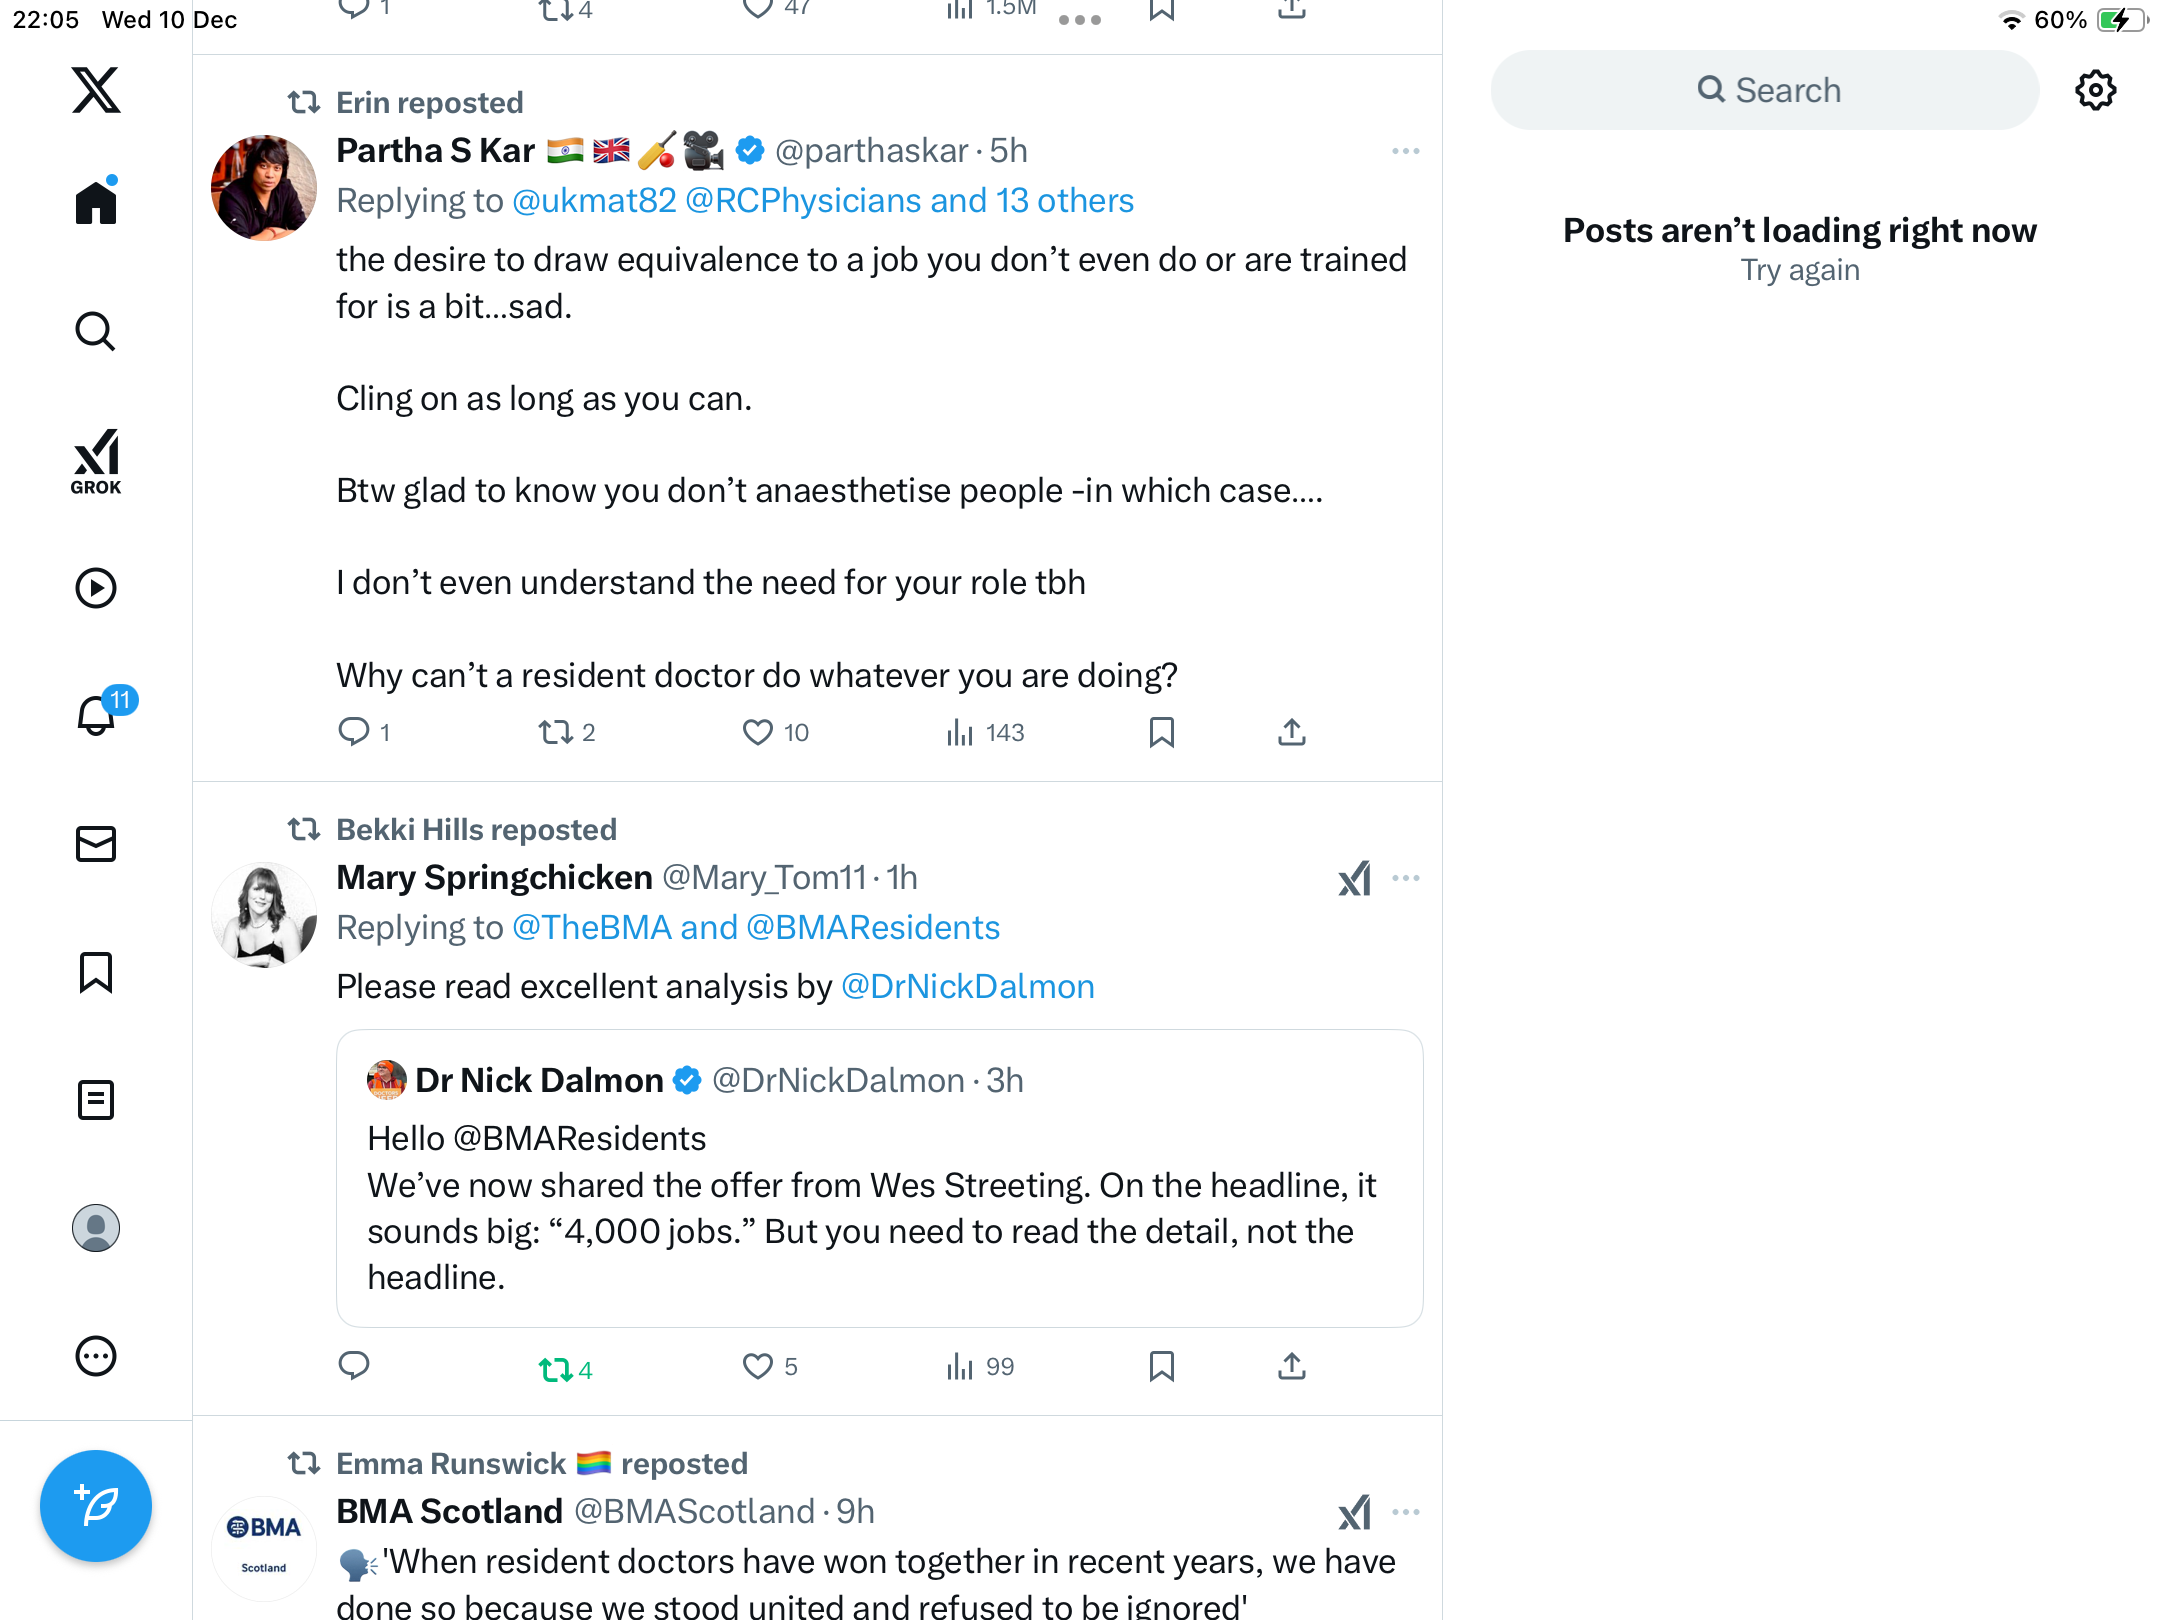2160x1620 pixels.
Task: Open the @DrNickDalmon mention link
Action: [967, 987]
